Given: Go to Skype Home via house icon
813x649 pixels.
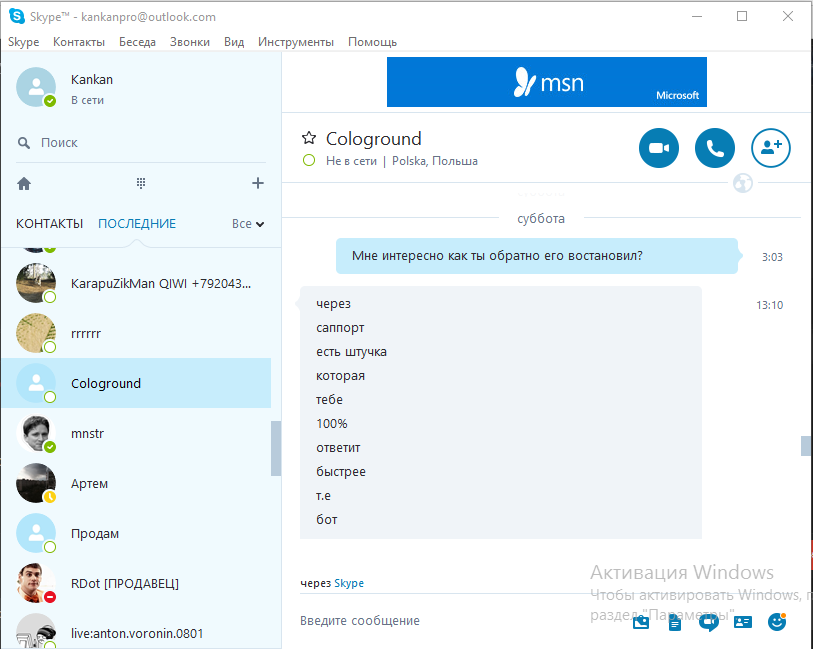Looking at the screenshot, I should click(x=24, y=184).
